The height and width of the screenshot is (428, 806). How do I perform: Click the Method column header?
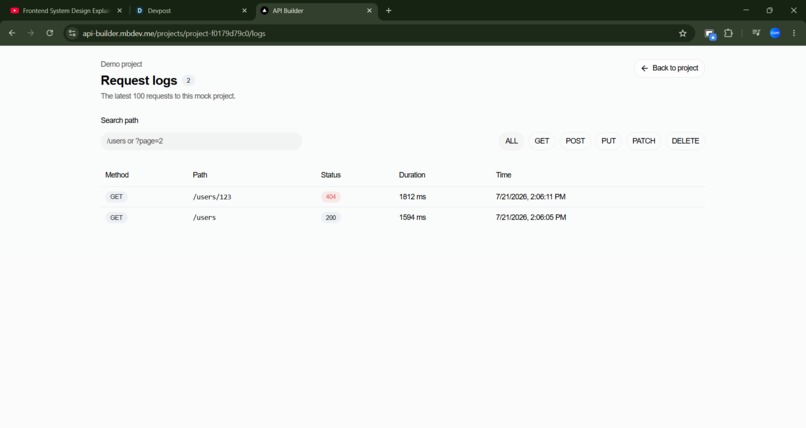click(x=117, y=175)
